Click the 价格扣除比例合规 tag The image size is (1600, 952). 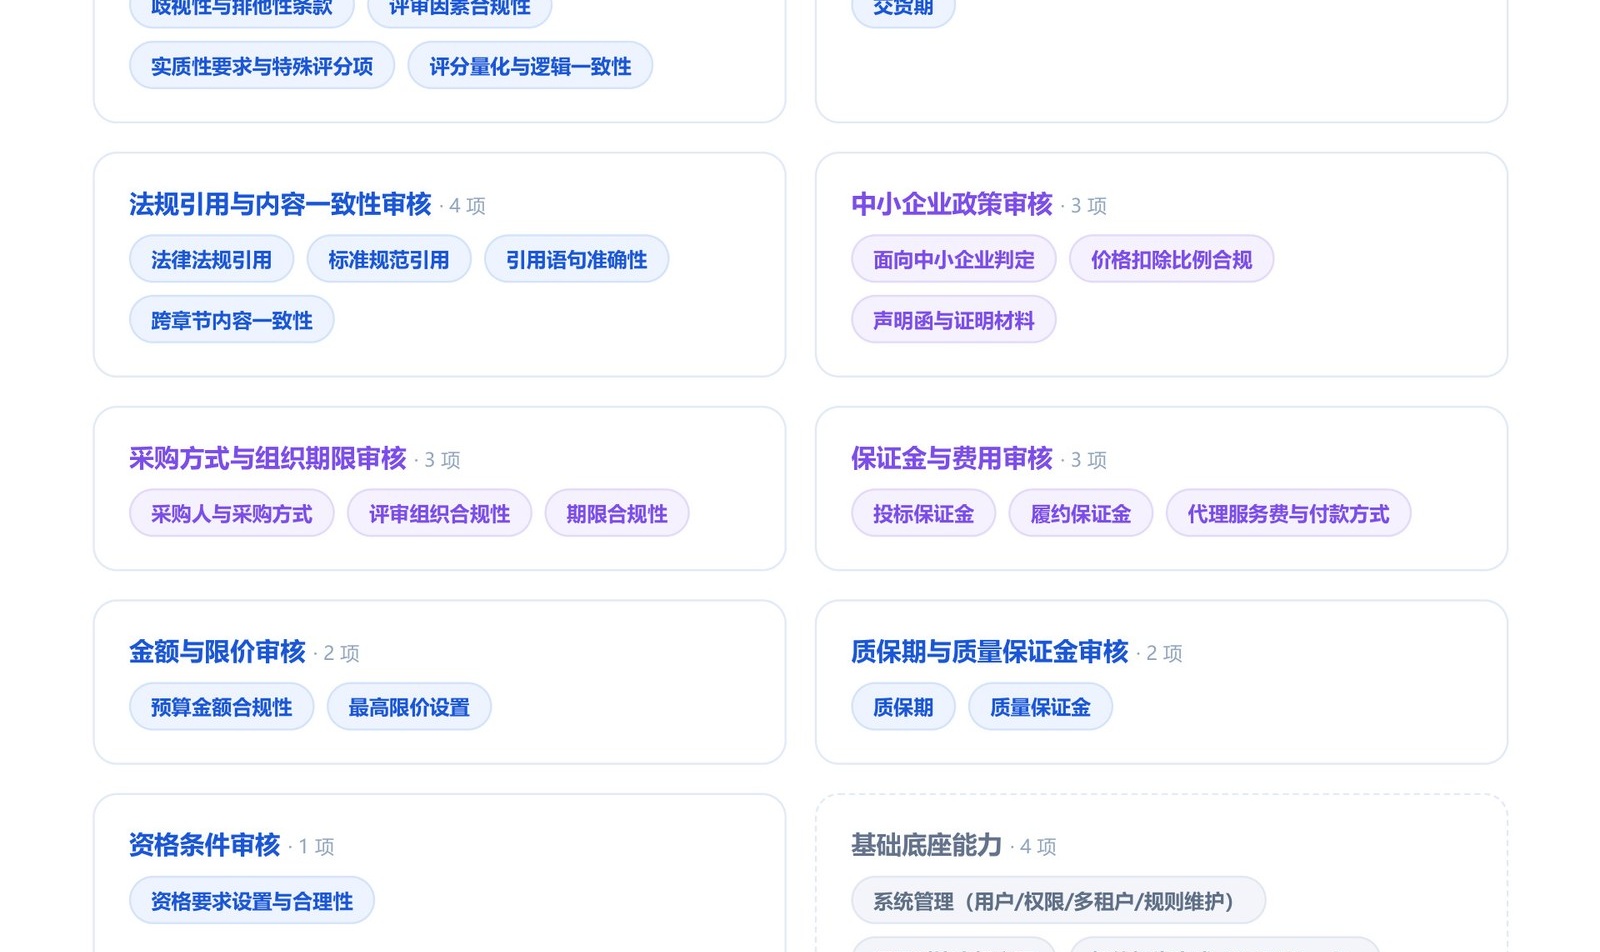point(1171,260)
